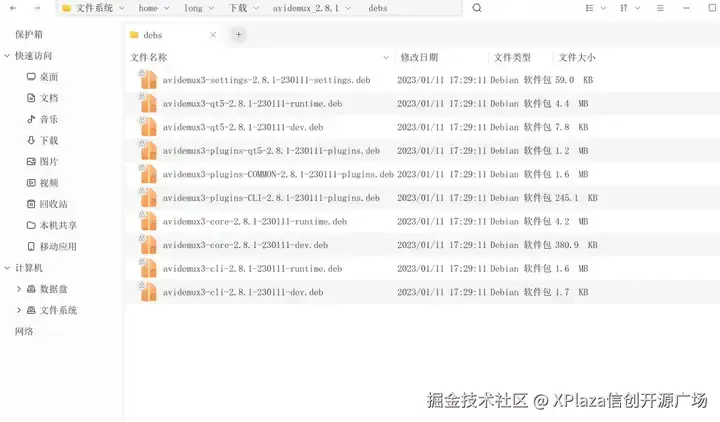Image resolution: width=720 pixels, height=422 pixels.
Task: Collapse the 快速访问 section
Action: (7, 56)
